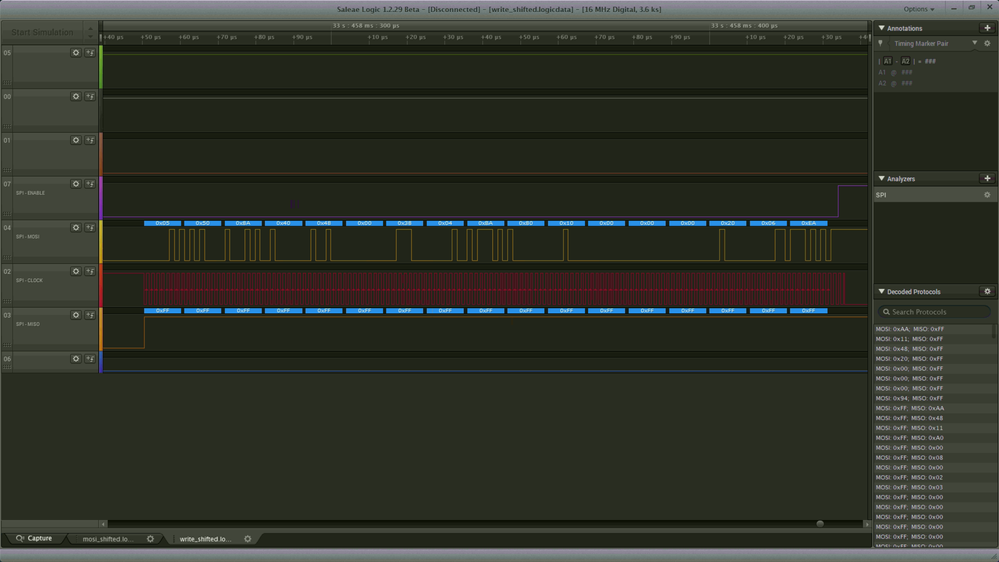The width and height of the screenshot is (999, 562).
Task: Click trigger button on SPI-ENABLE channel
Action: click(x=90, y=184)
